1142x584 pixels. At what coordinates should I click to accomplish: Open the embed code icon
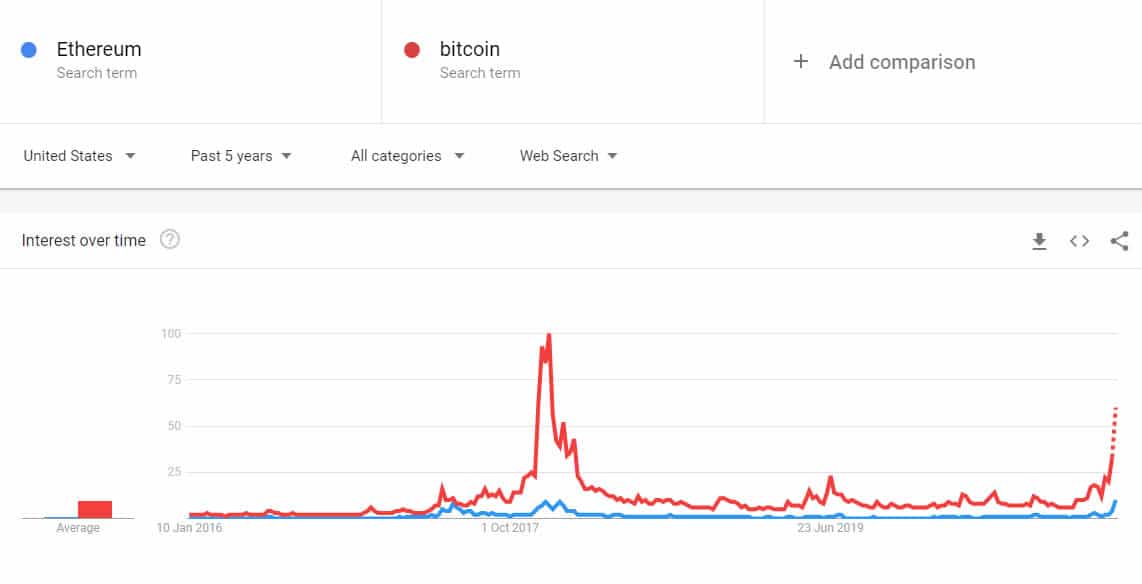(1079, 240)
